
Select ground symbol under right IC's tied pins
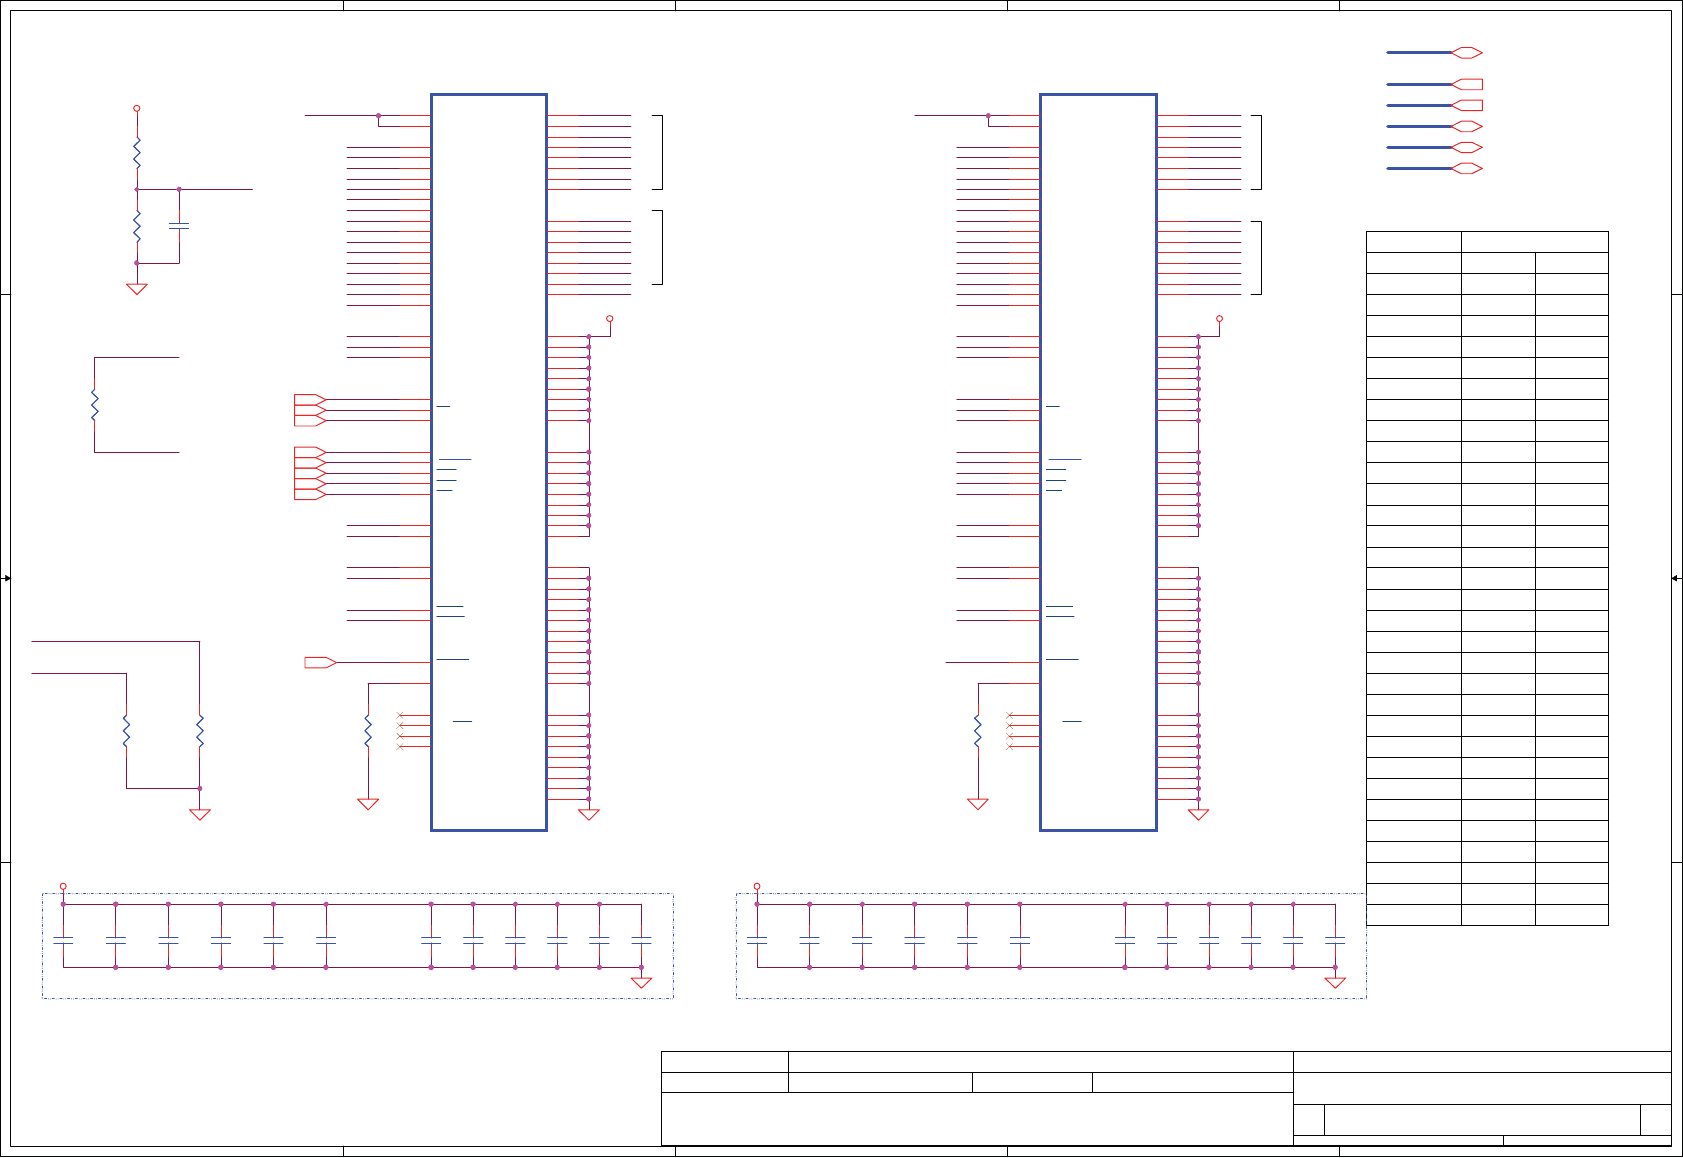point(1198,814)
